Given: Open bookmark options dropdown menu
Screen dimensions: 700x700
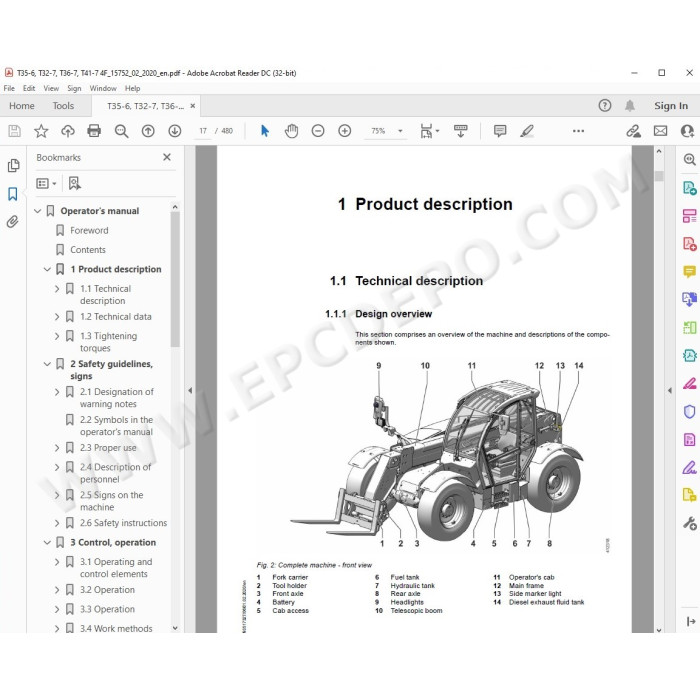Looking at the screenshot, I should (x=46, y=183).
